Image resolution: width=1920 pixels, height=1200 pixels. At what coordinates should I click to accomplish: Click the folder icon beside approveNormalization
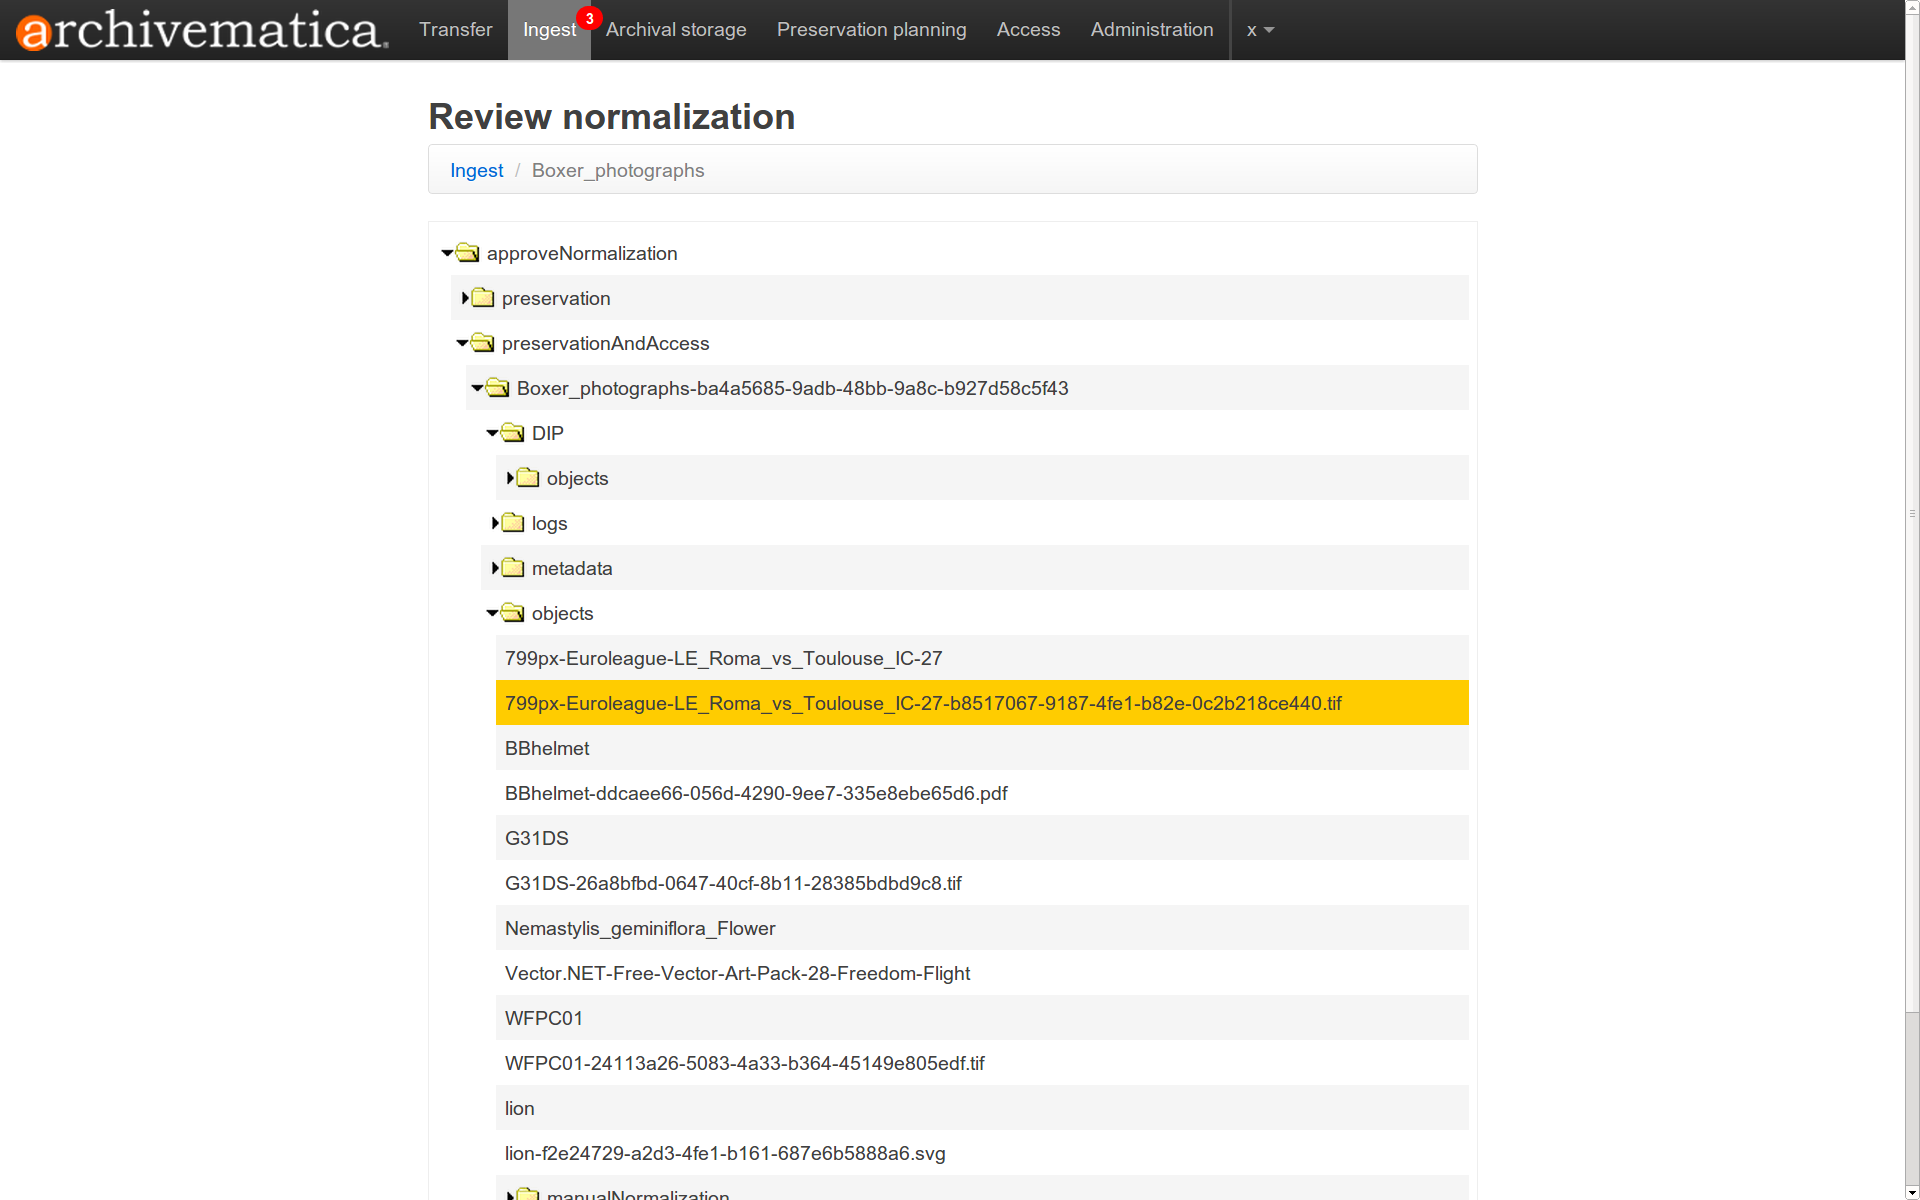468,253
